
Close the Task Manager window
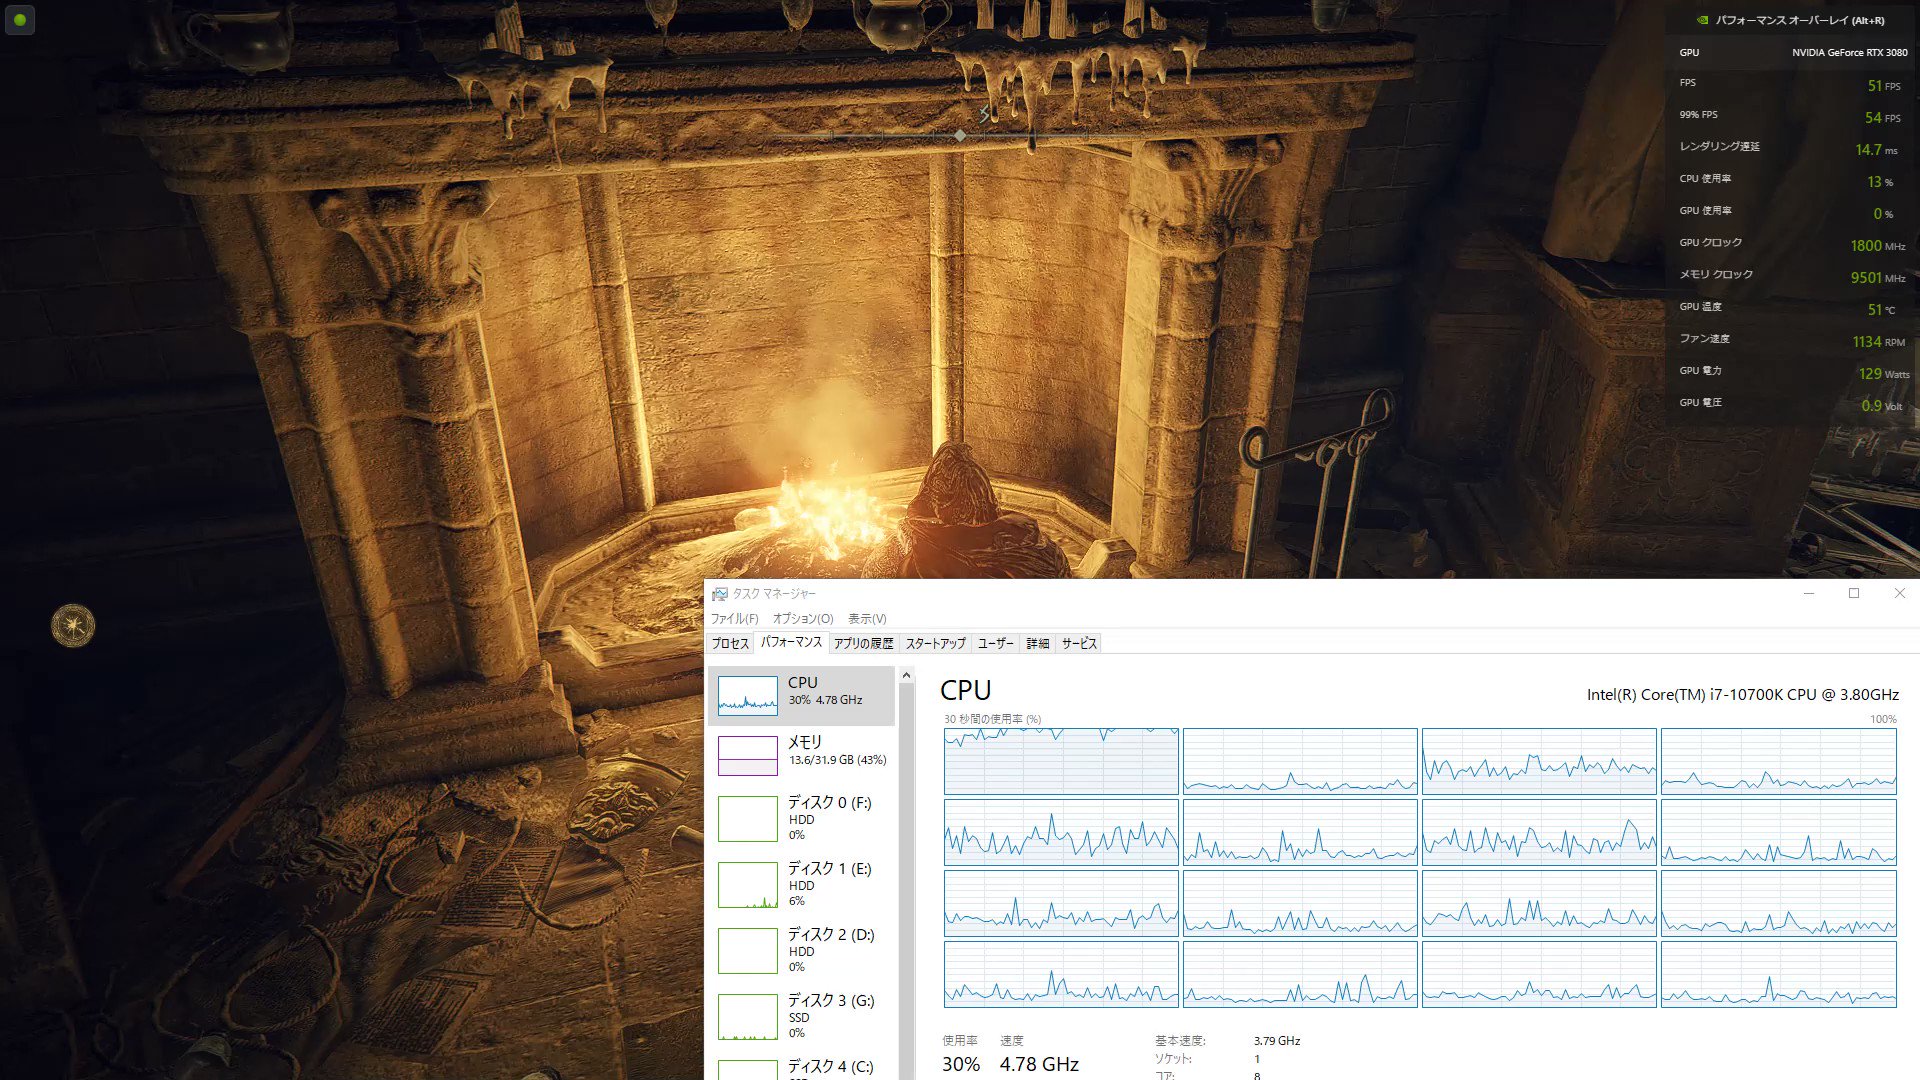pos(1900,594)
